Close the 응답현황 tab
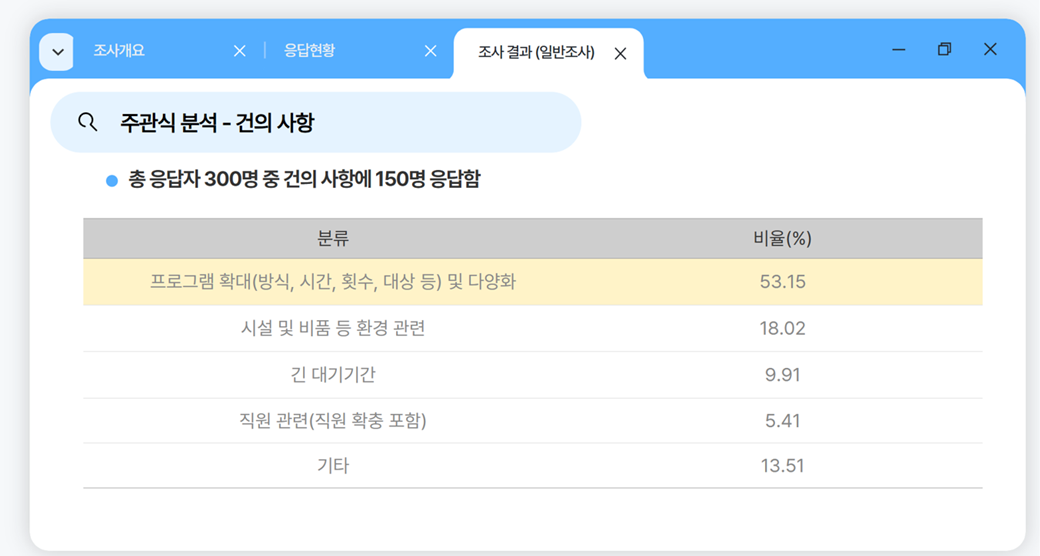Viewport: 1040px width, 556px height. (431, 51)
